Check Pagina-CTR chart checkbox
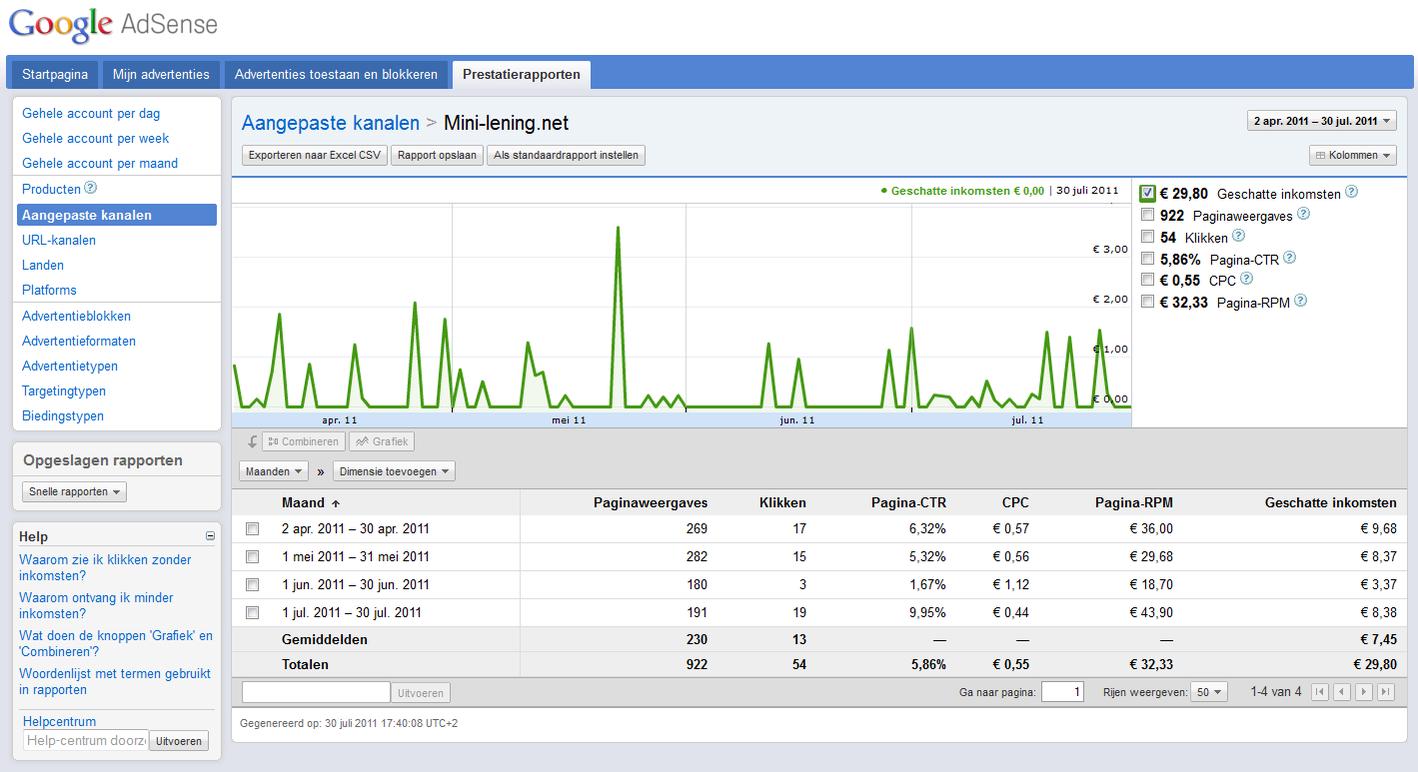1418x772 pixels. [1148, 259]
